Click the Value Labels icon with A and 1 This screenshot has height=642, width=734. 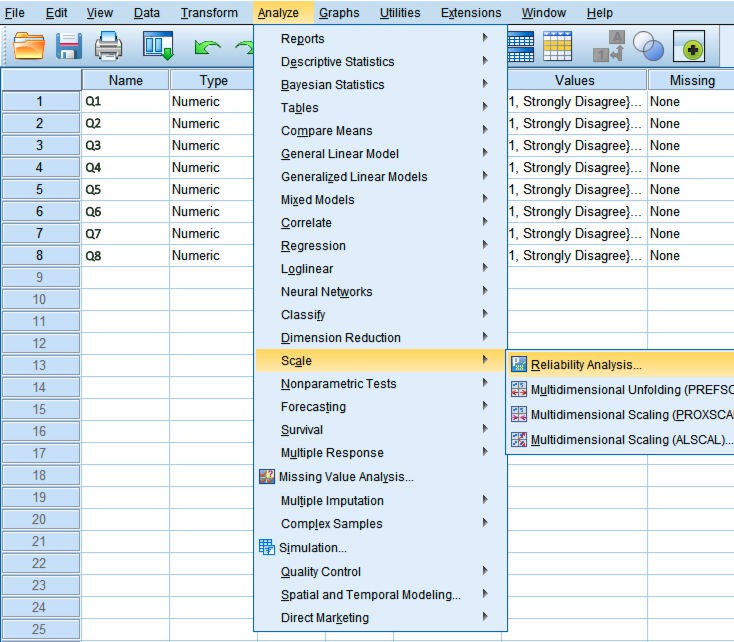point(609,46)
